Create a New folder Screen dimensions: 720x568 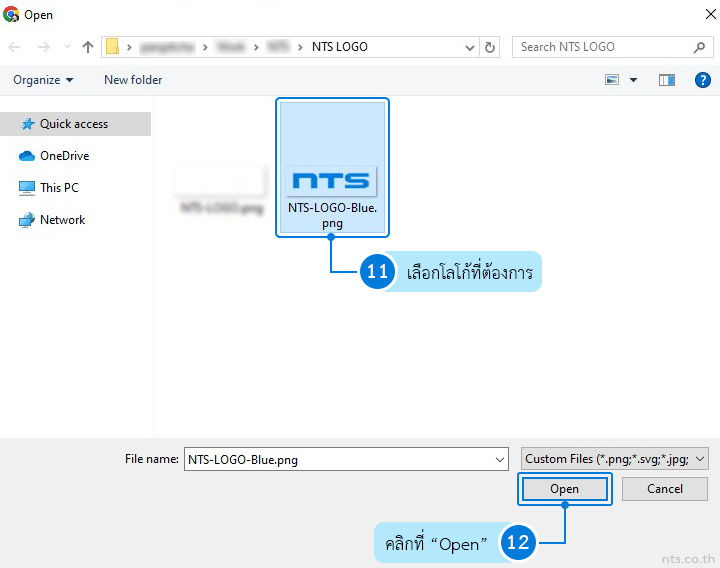(x=133, y=80)
